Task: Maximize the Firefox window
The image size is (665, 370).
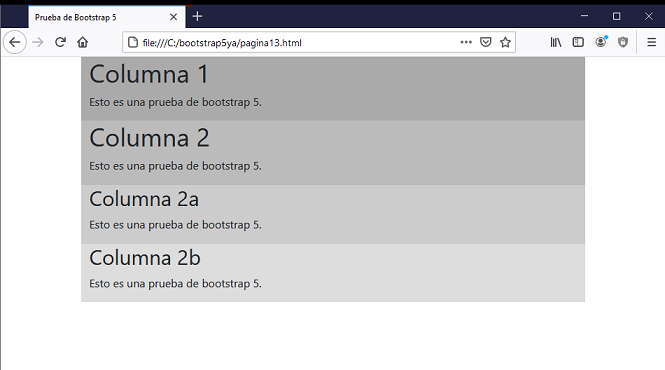Action: tap(617, 16)
